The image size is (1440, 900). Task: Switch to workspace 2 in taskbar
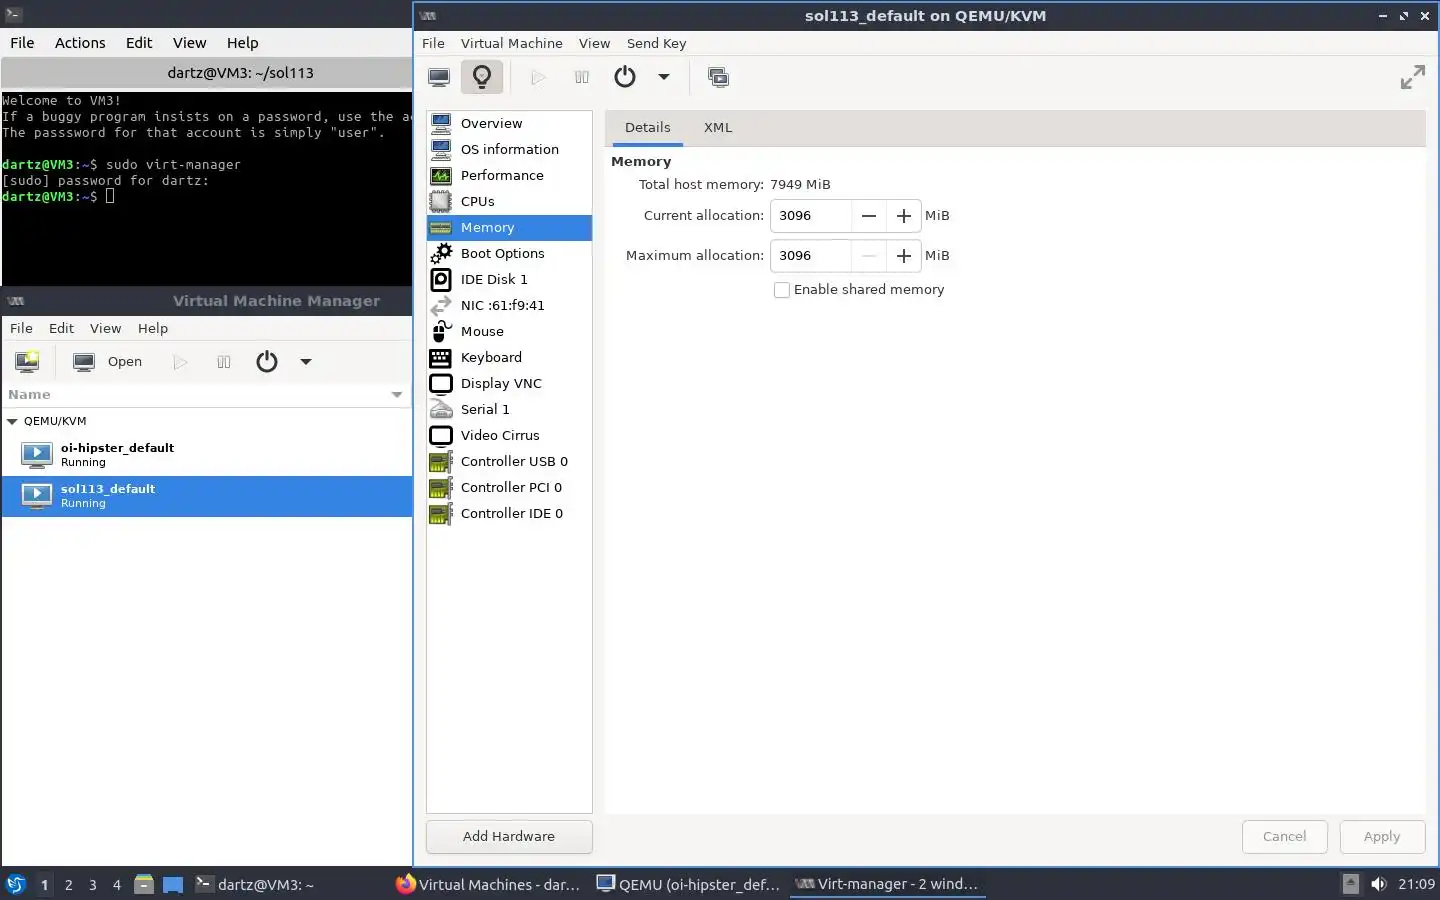(68, 885)
